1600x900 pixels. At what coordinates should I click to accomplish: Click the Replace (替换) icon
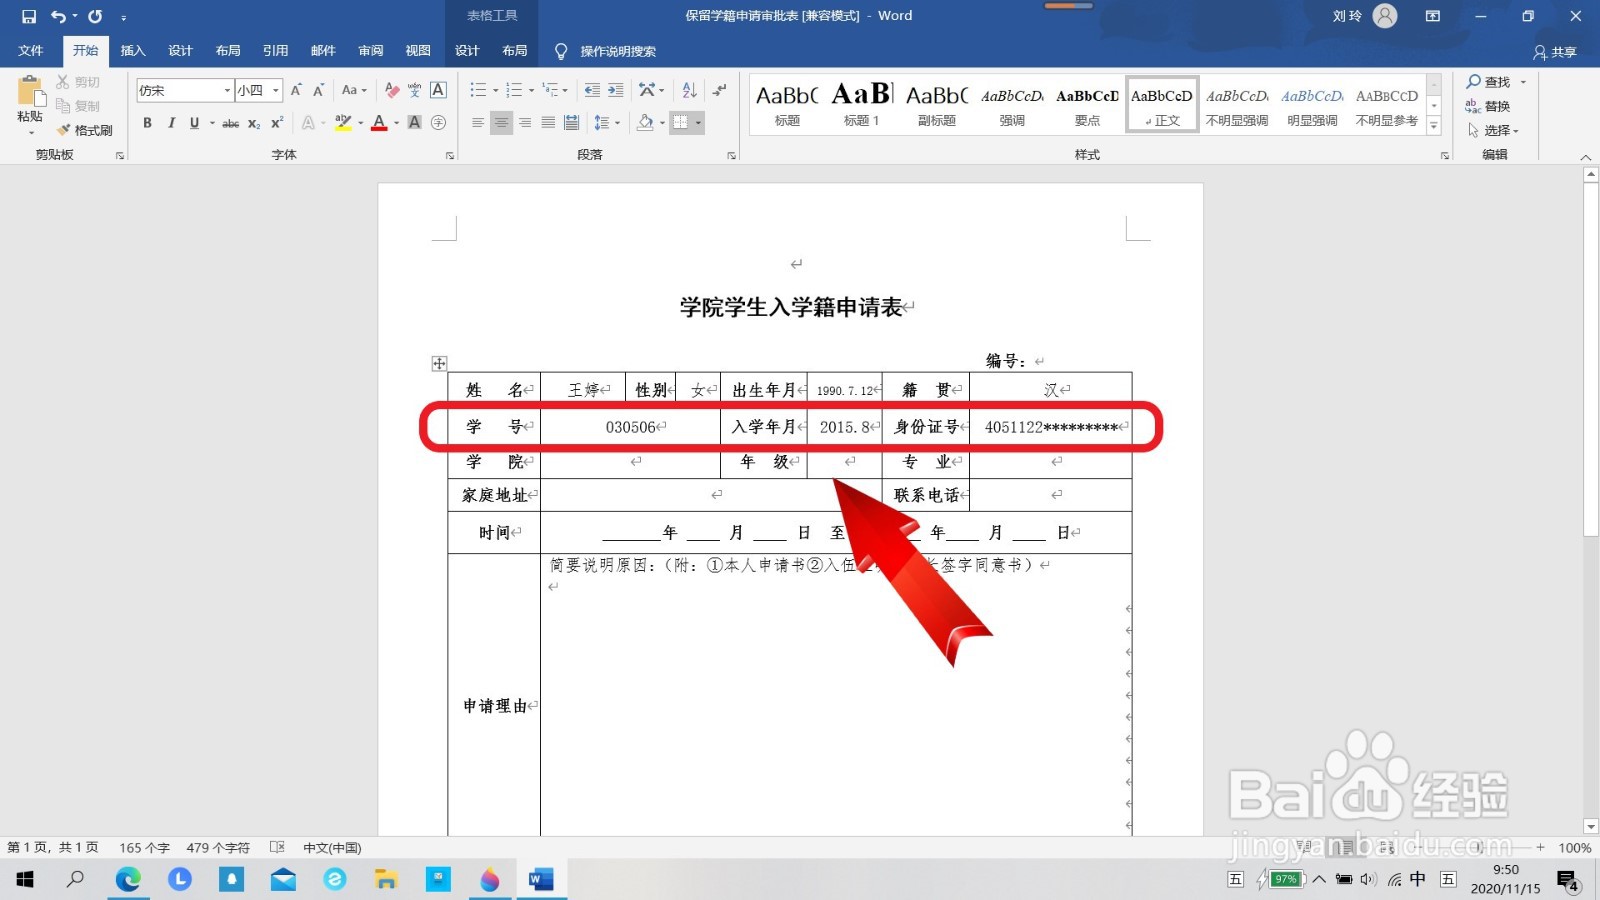click(x=1473, y=106)
